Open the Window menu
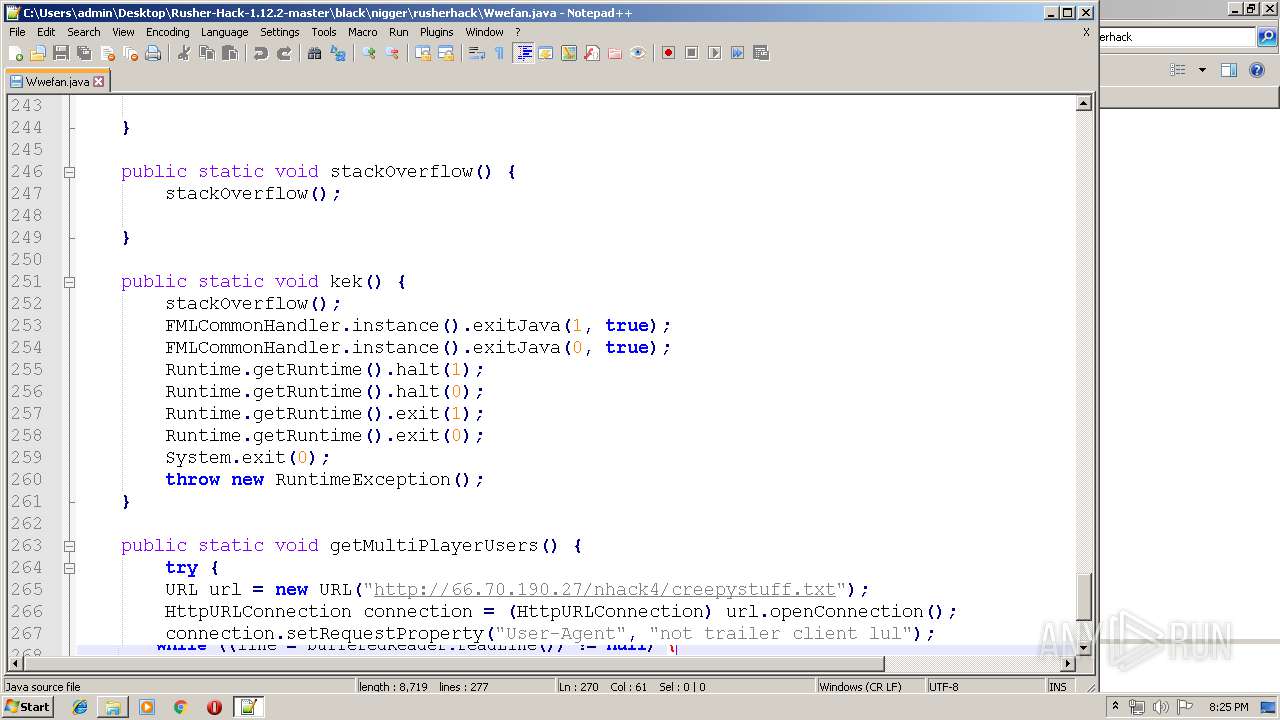This screenshot has width=1280, height=720. tap(484, 32)
